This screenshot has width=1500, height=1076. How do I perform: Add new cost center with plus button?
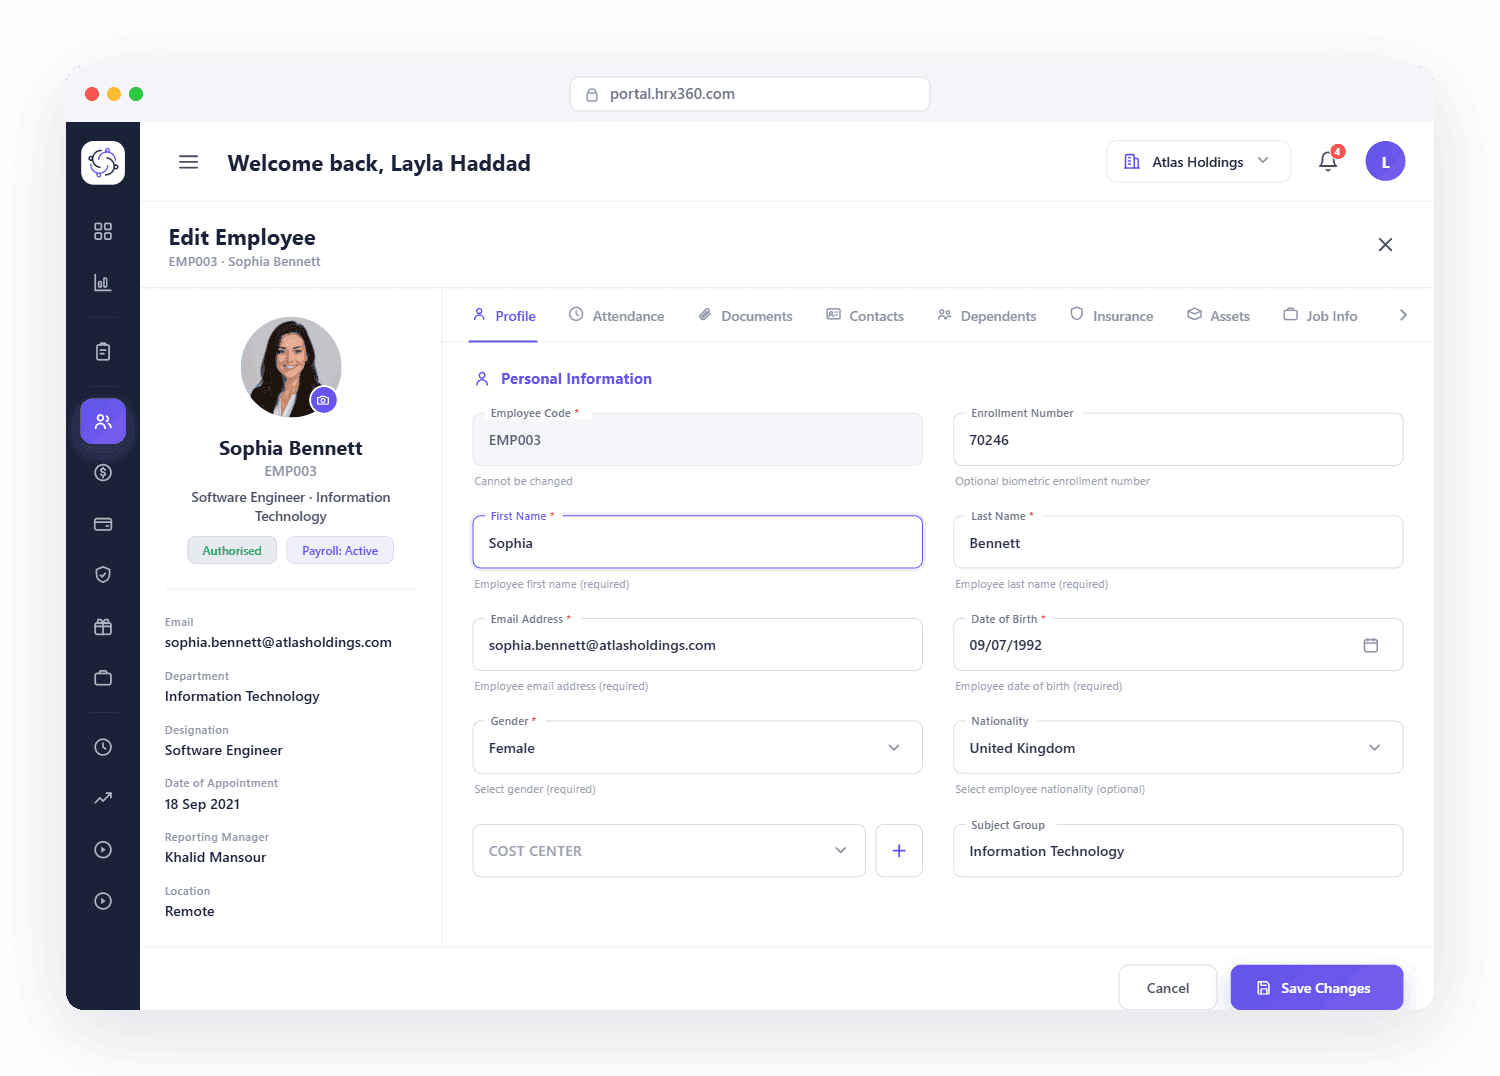click(x=899, y=851)
